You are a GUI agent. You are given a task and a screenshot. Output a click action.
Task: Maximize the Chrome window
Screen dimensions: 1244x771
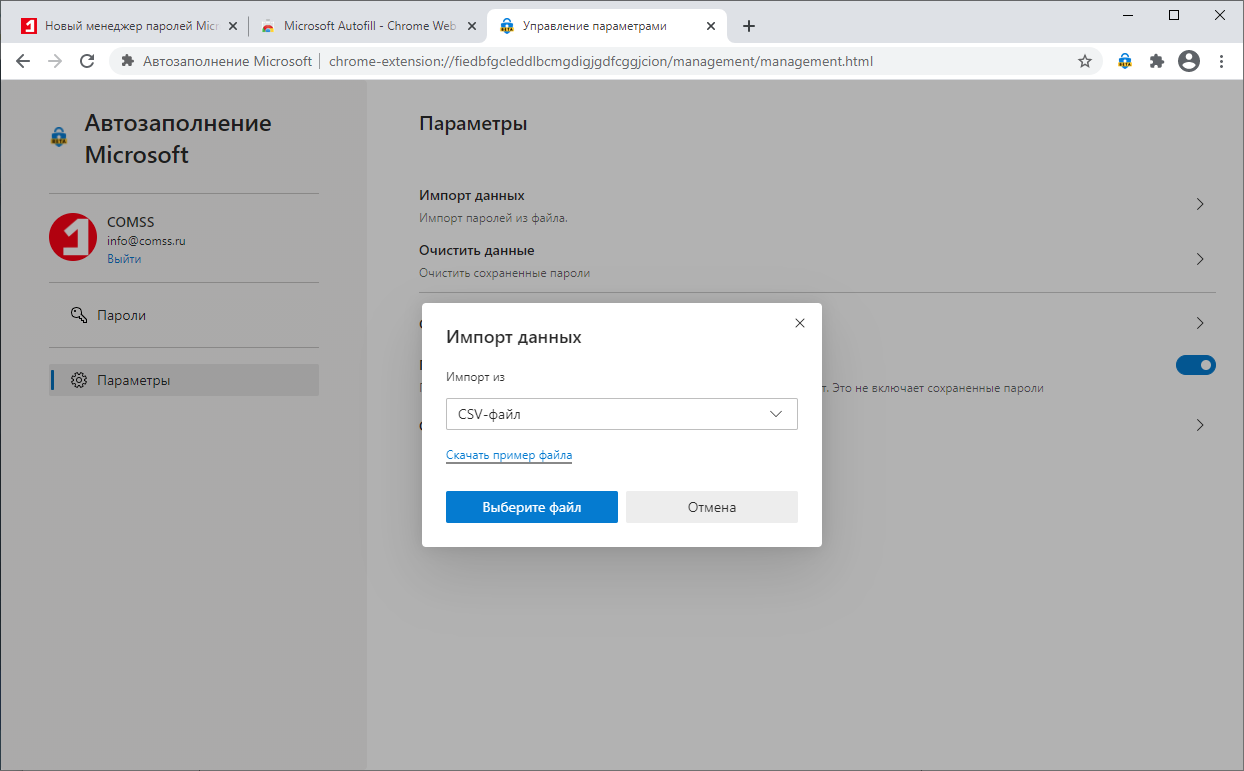[x=1174, y=15]
